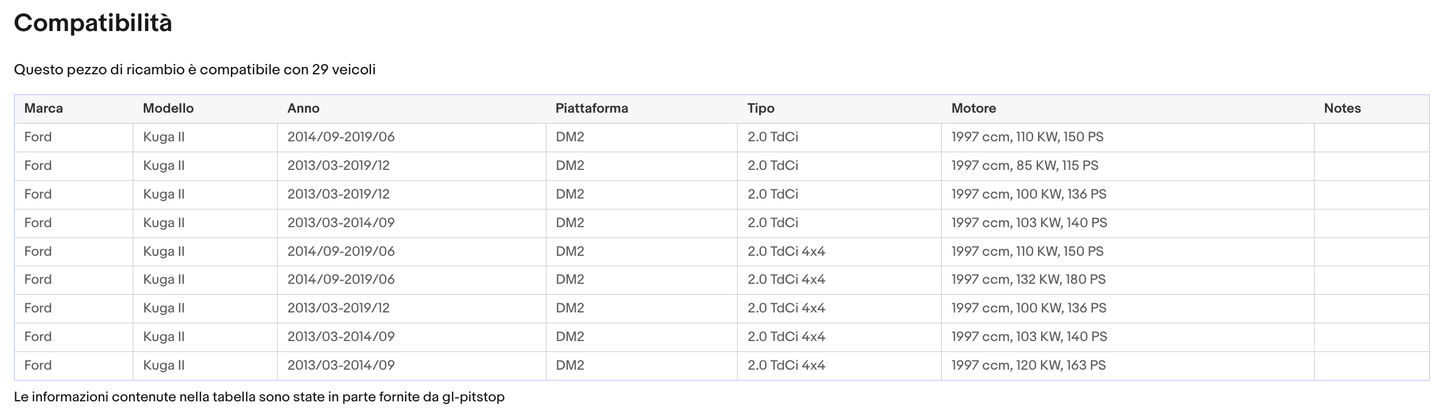
Task: Select the first row's Ford cell
Action: pyautogui.click(x=38, y=136)
